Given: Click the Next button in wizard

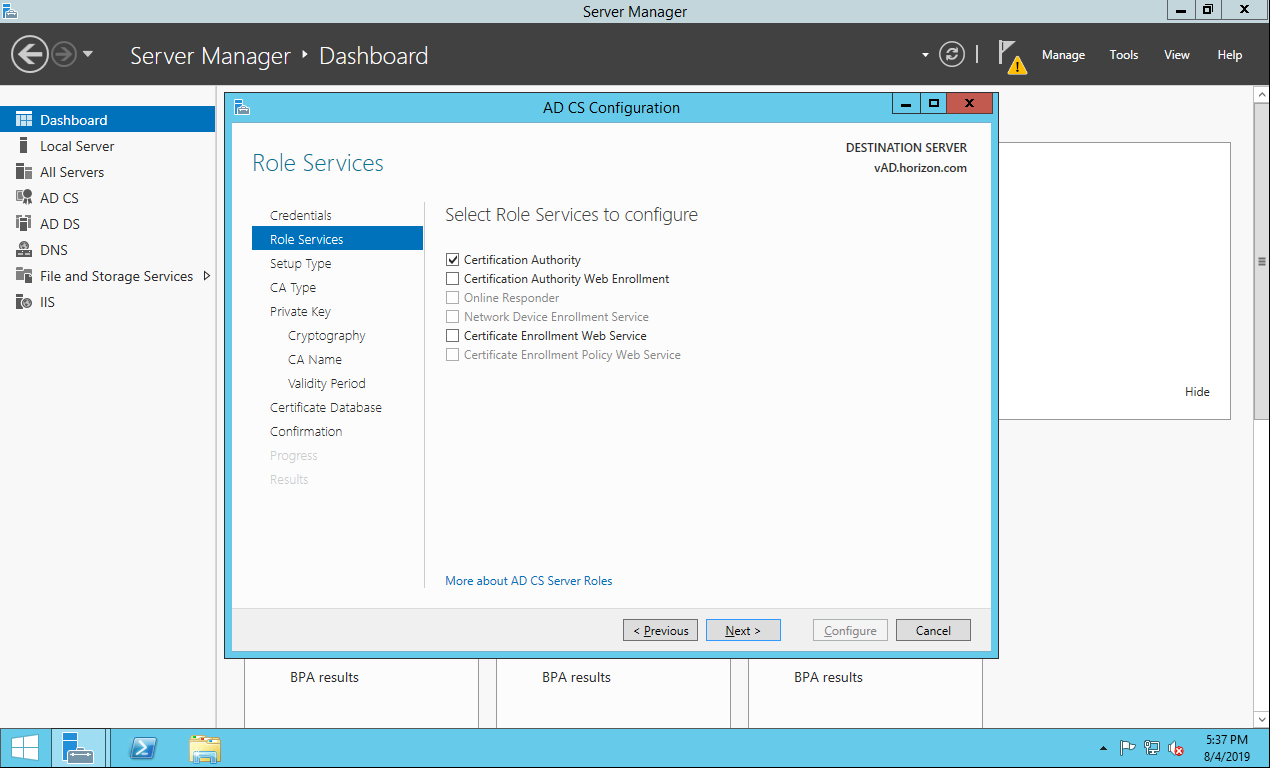Looking at the screenshot, I should pyautogui.click(x=743, y=631).
